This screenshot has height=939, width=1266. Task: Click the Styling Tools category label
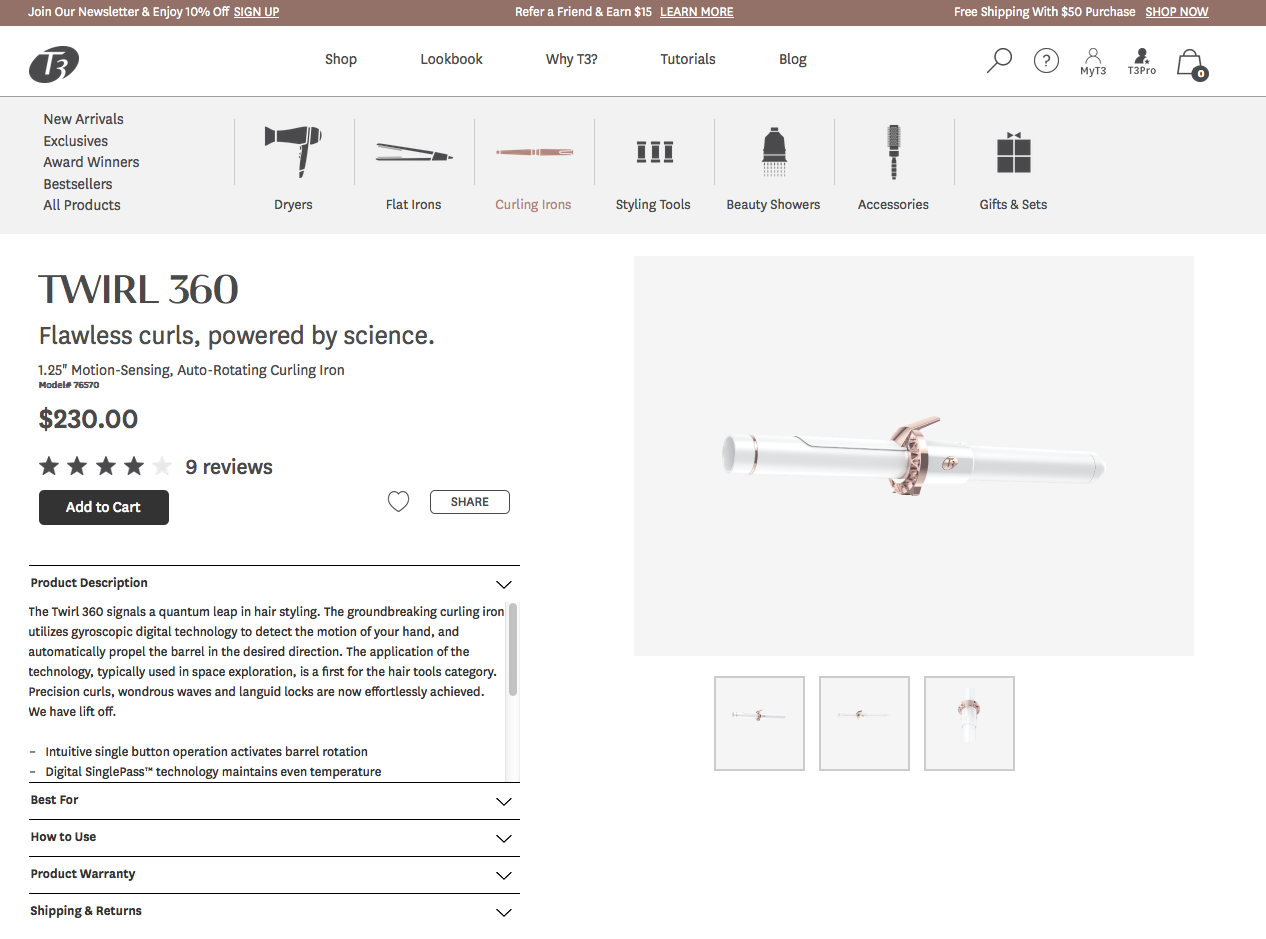coord(653,204)
